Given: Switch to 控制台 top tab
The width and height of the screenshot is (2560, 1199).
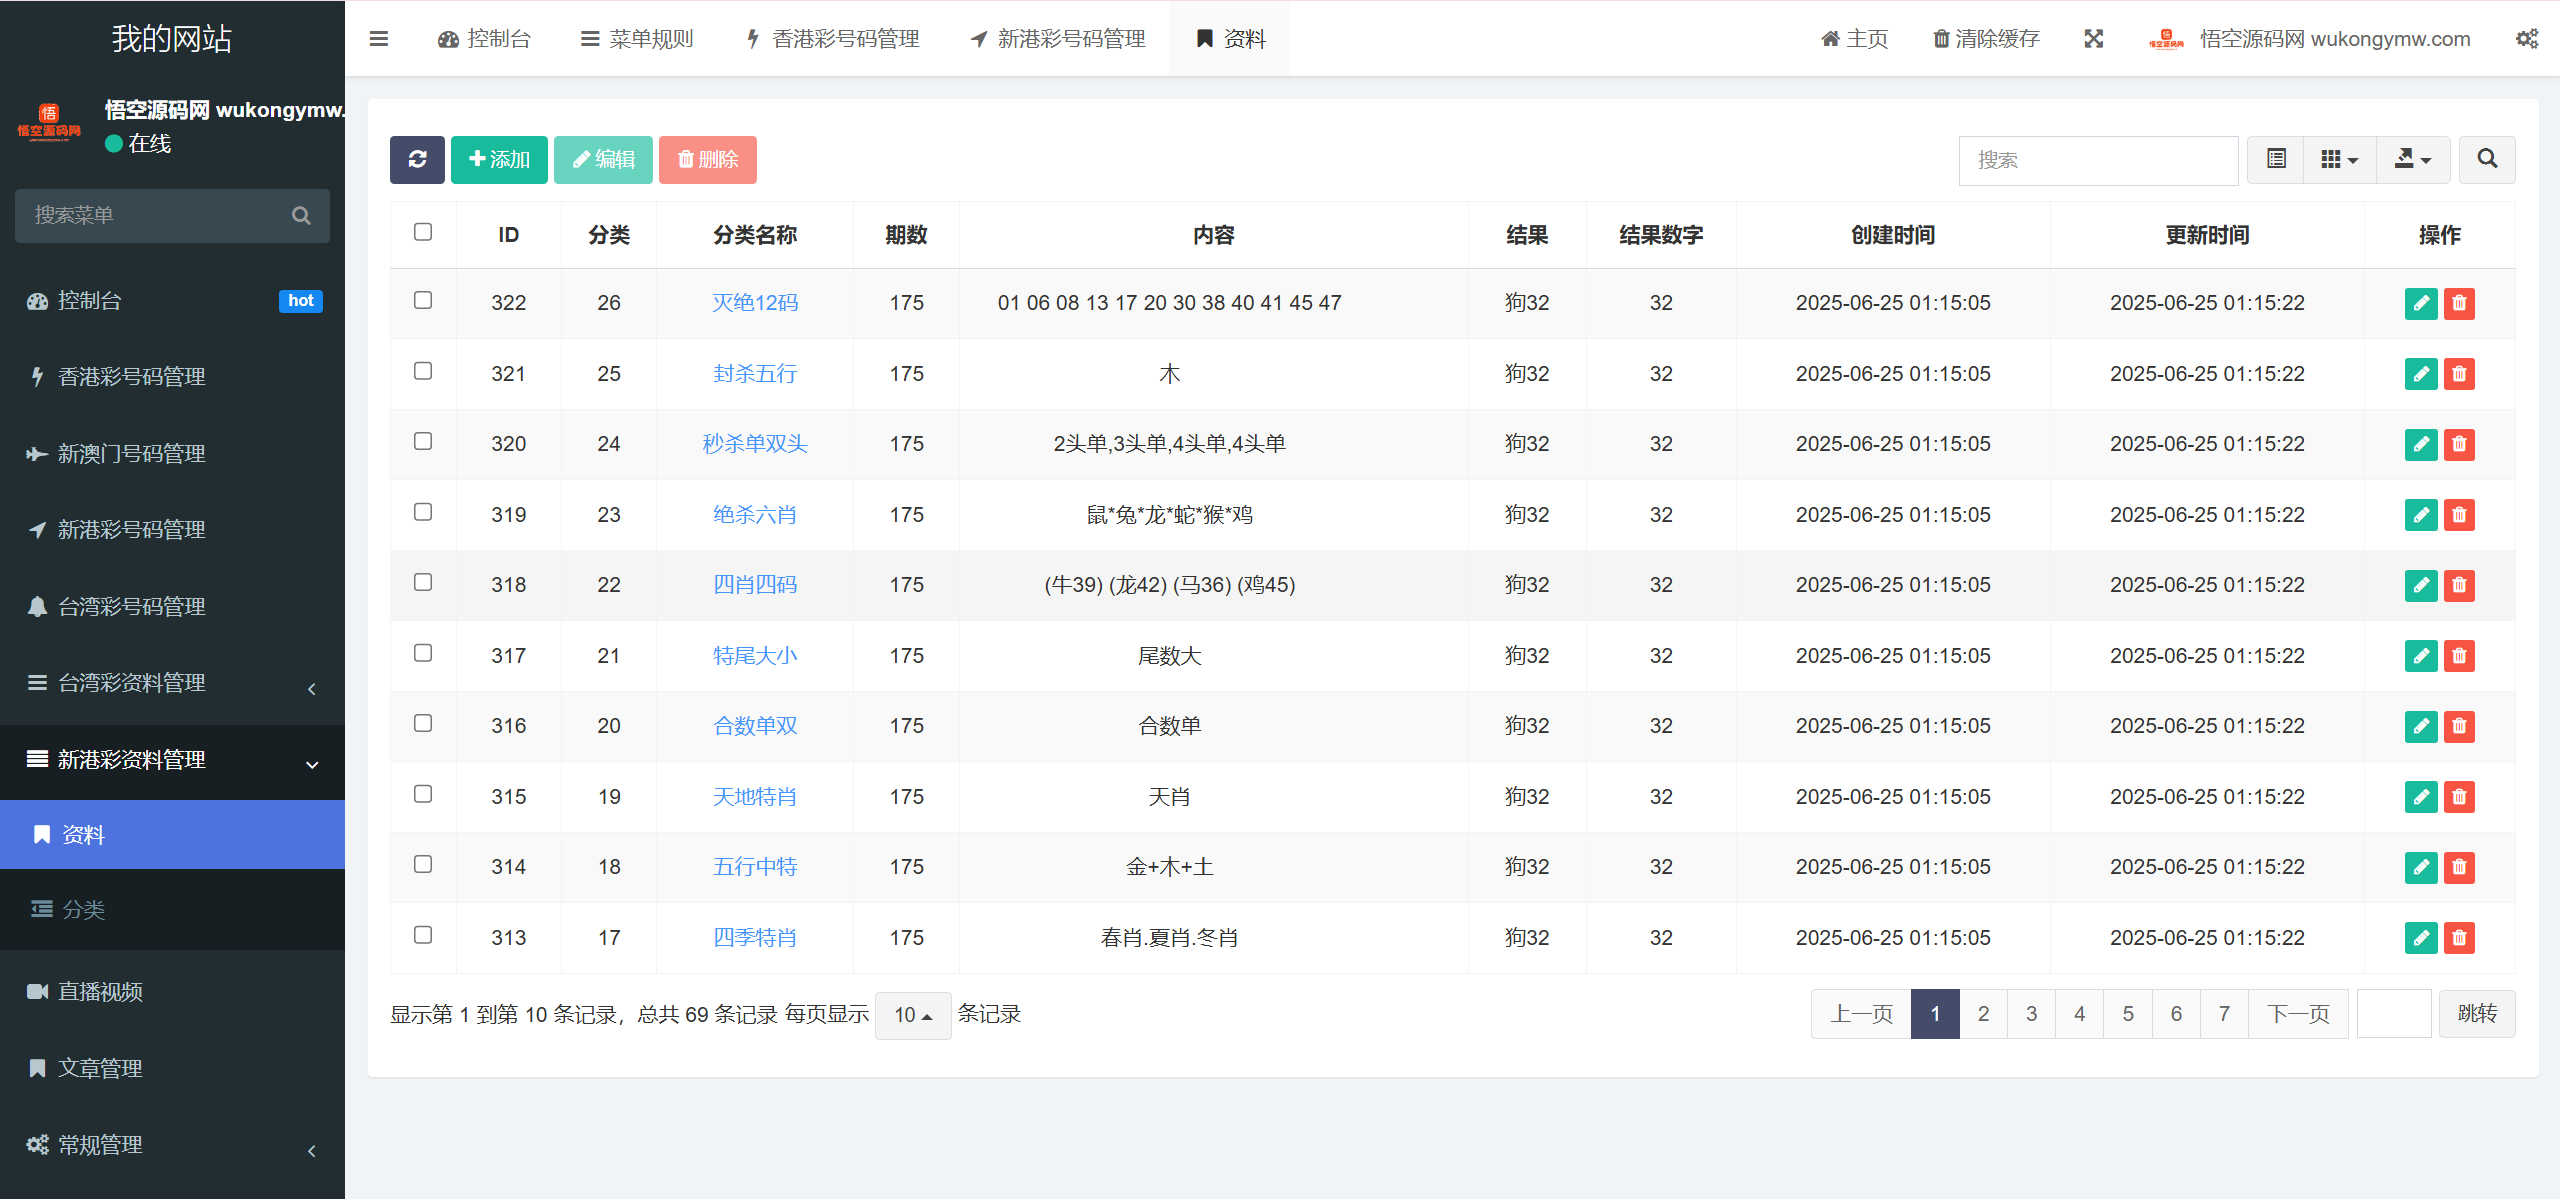Looking at the screenshot, I should tap(484, 39).
